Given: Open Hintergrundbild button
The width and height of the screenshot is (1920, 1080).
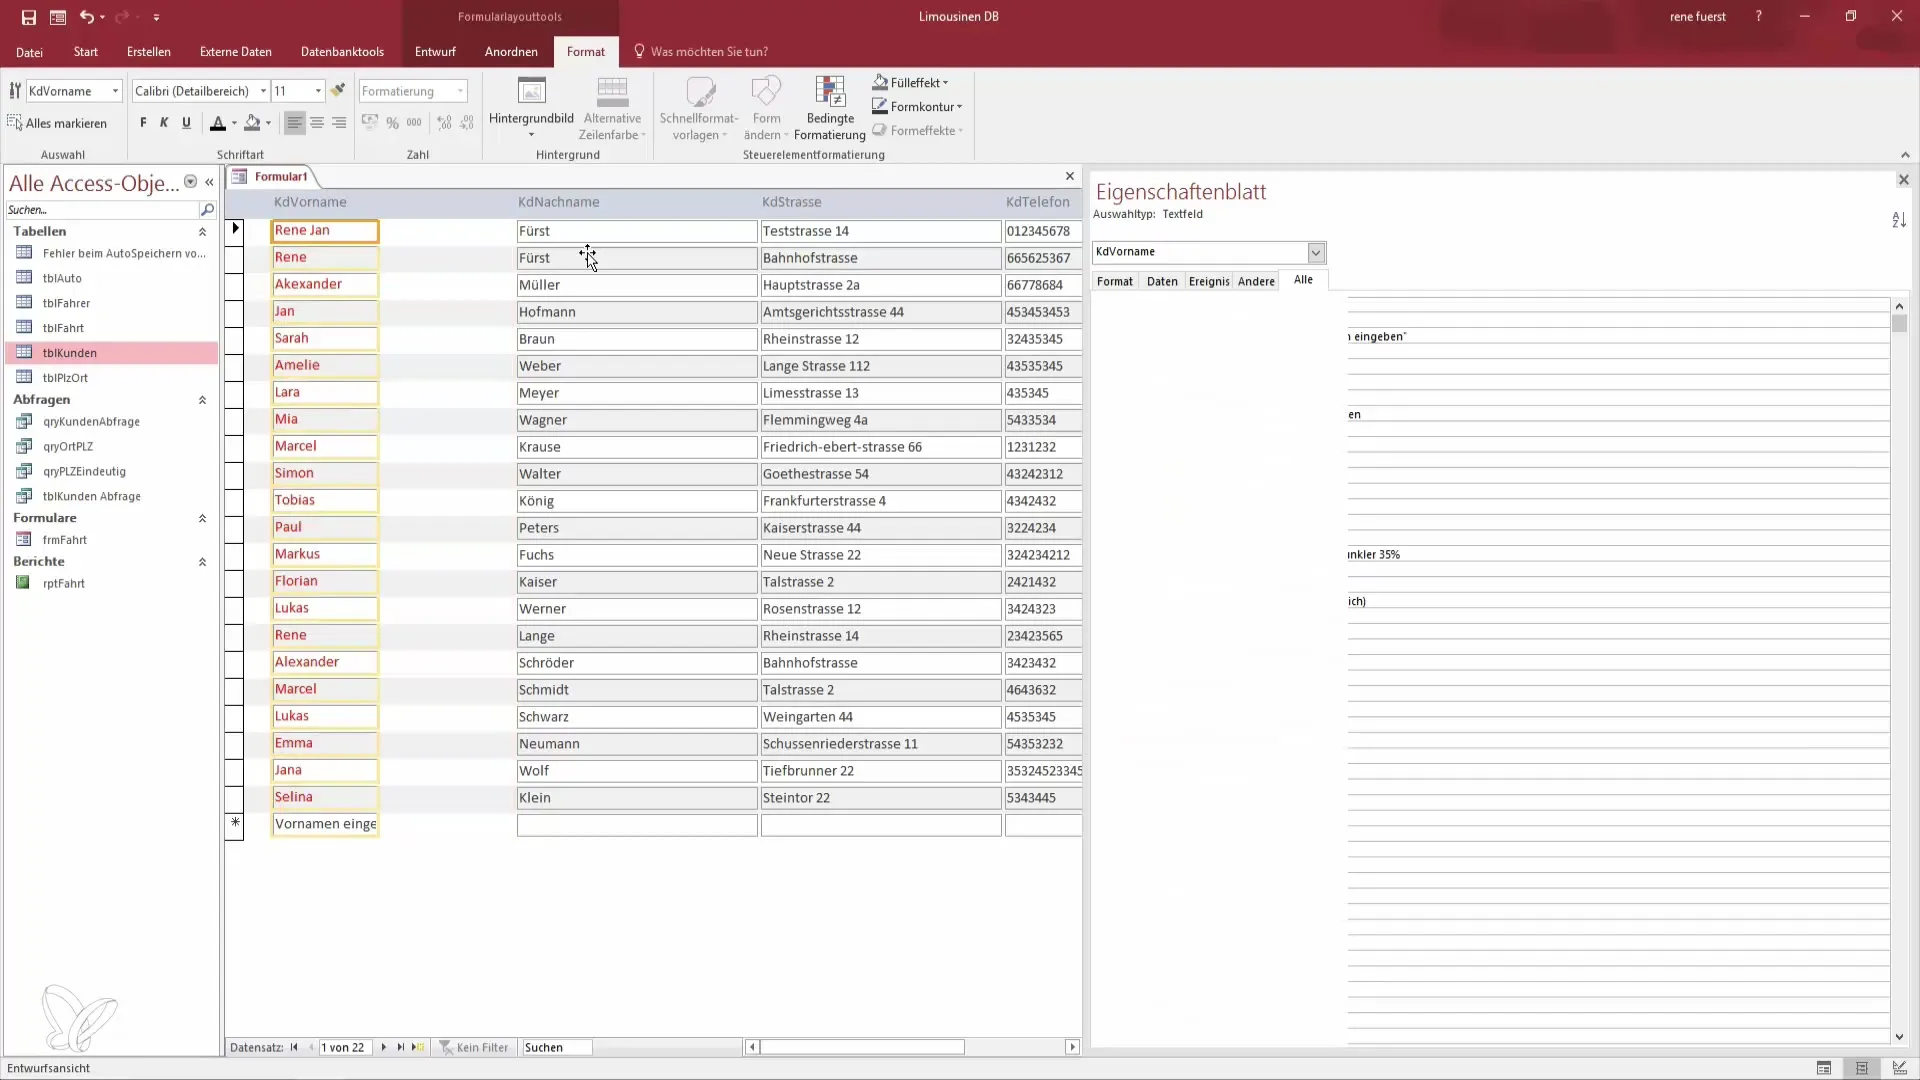Looking at the screenshot, I should coord(531,107).
